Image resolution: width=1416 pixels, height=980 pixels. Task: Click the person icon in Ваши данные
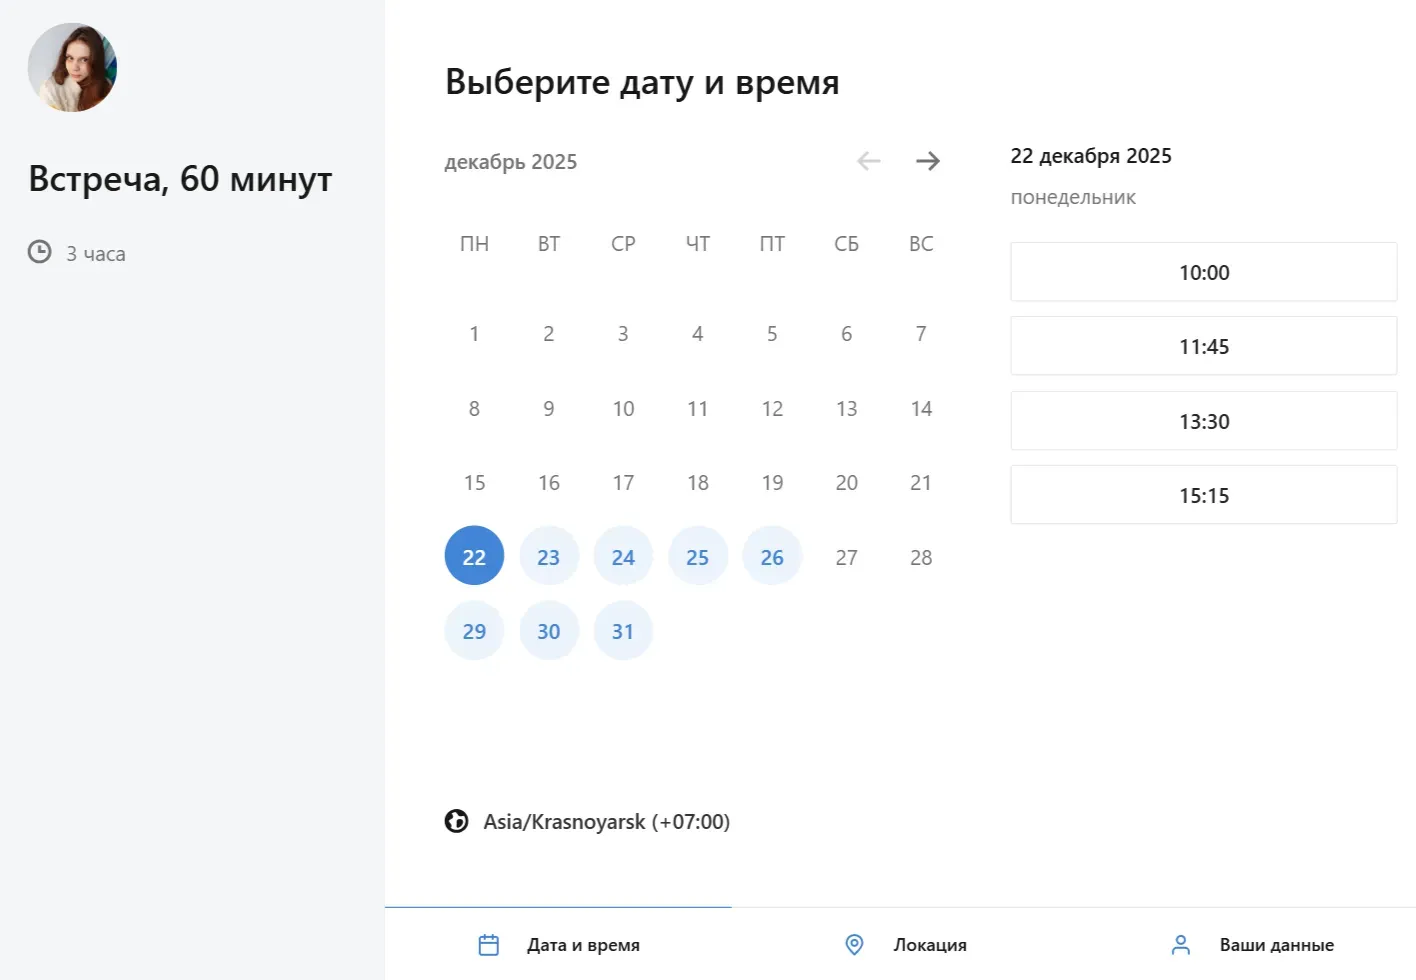click(x=1180, y=944)
